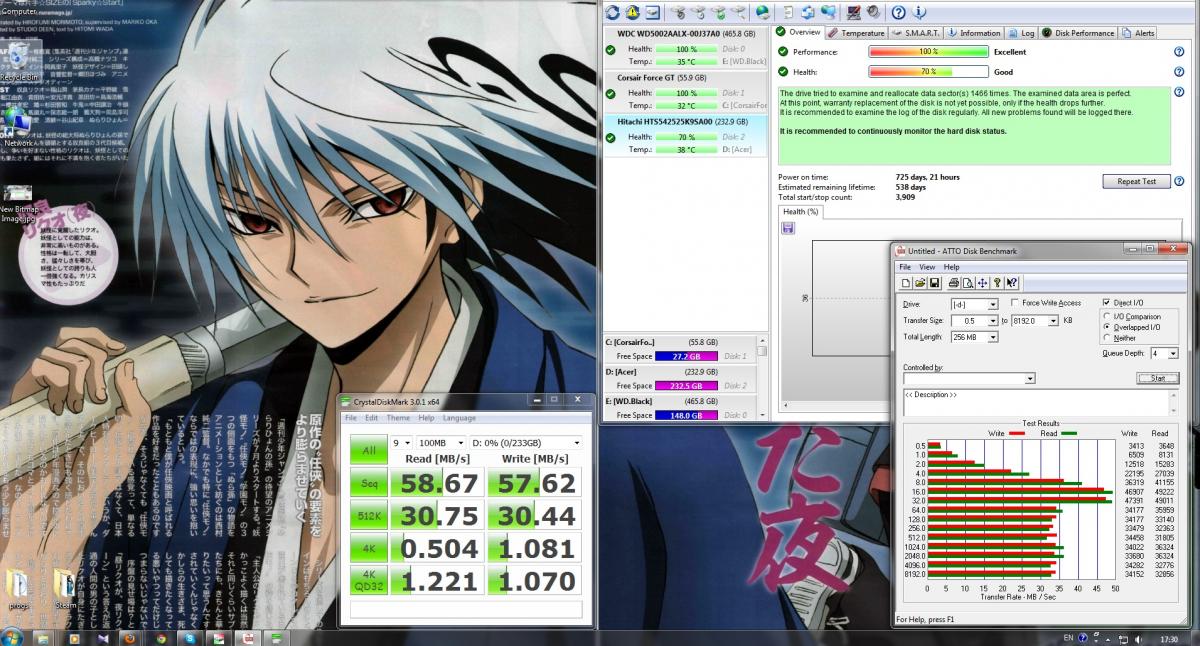The height and width of the screenshot is (646, 1200).
Task: Open the Transfer Size maximum dropdown (8192.0)
Action: pyautogui.click(x=1054, y=321)
